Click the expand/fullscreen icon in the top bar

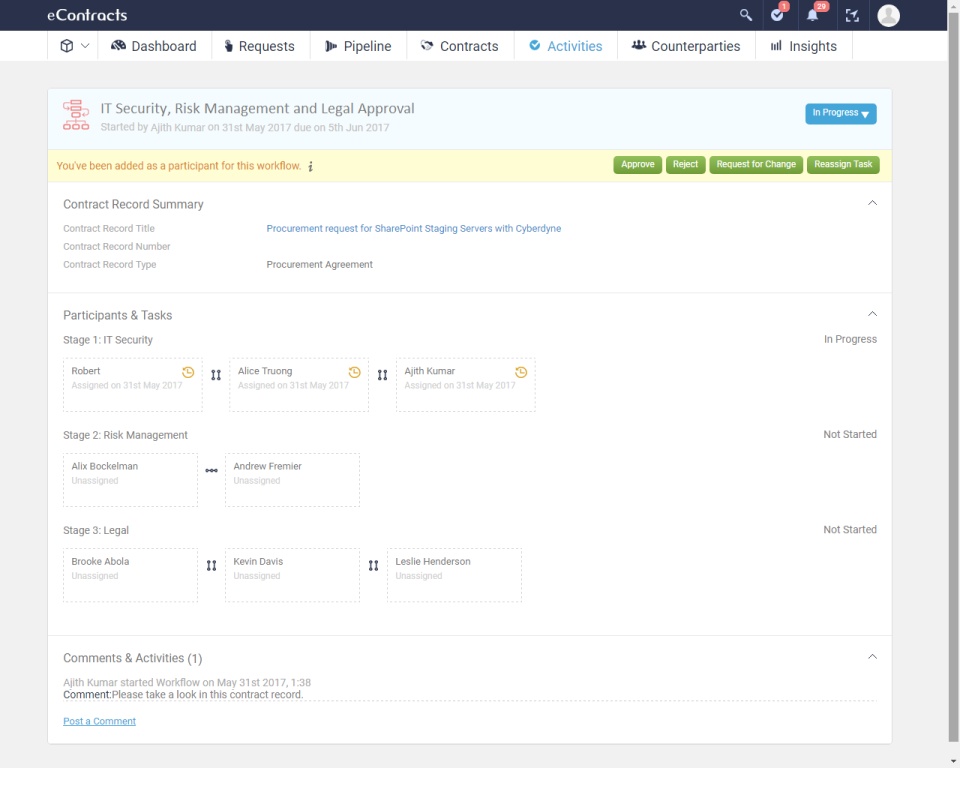(851, 15)
